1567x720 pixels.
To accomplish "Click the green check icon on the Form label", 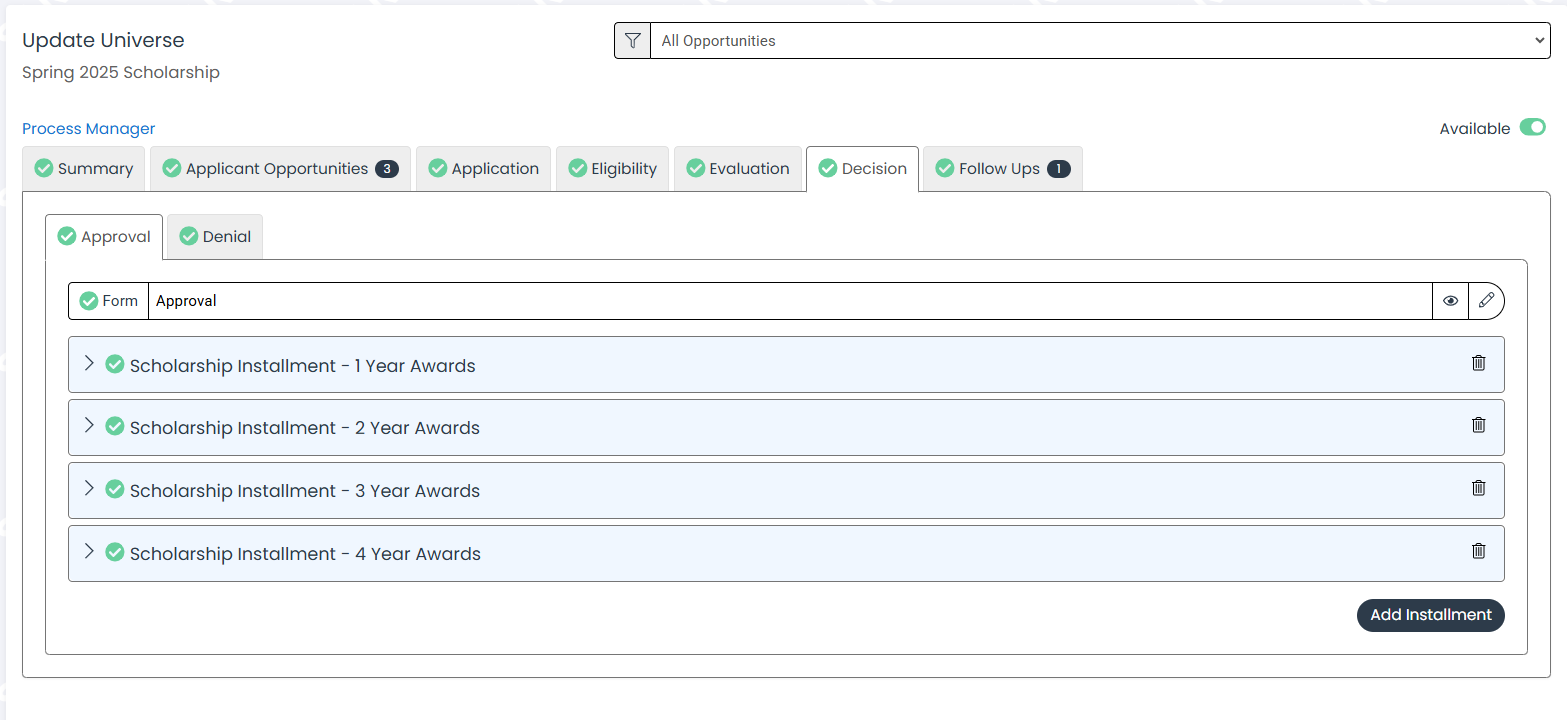I will [89, 301].
